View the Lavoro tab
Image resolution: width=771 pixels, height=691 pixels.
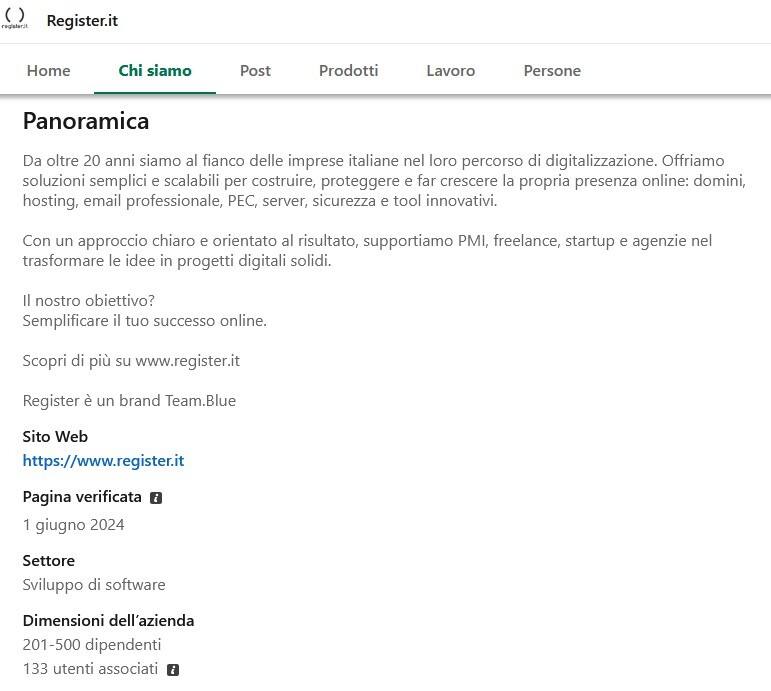(450, 71)
